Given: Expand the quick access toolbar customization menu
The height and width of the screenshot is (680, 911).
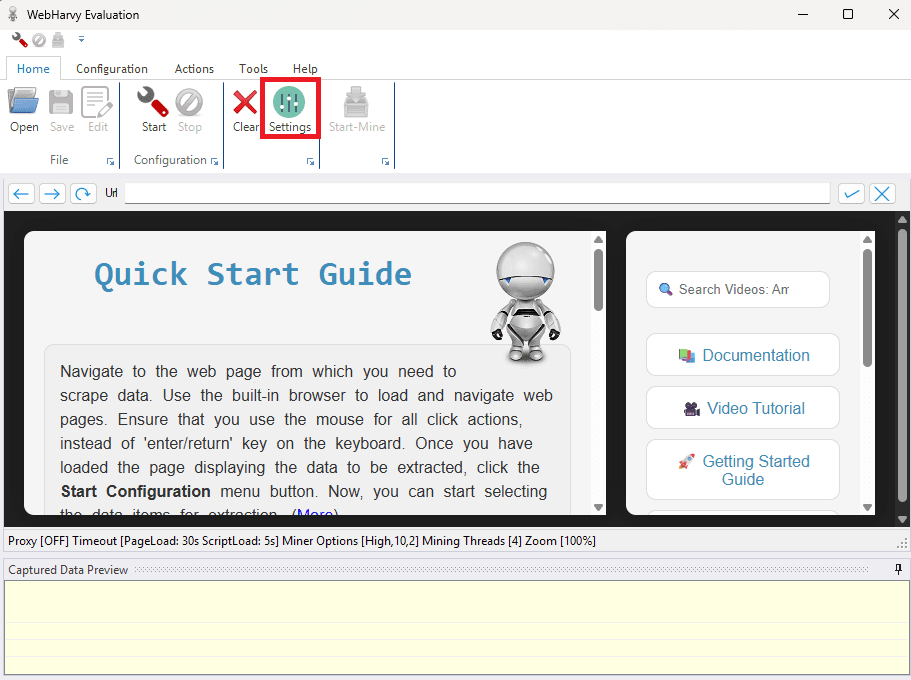Looking at the screenshot, I should (x=81, y=40).
